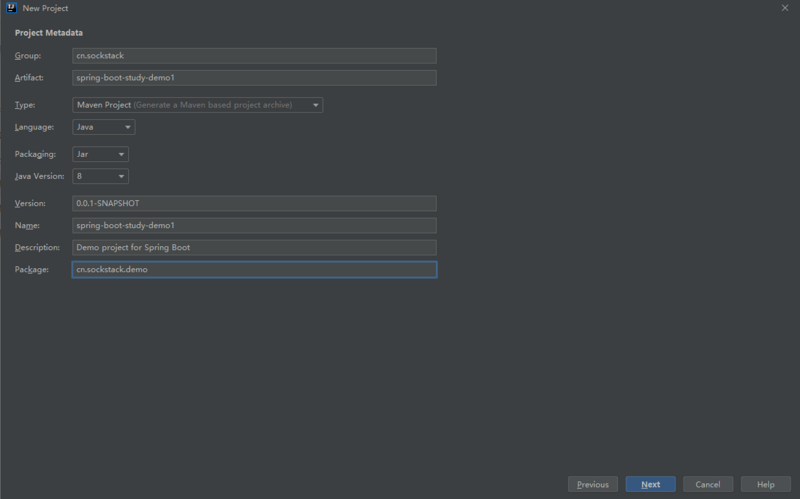Click the Version label
This screenshot has width=800, height=499.
coord(30,203)
